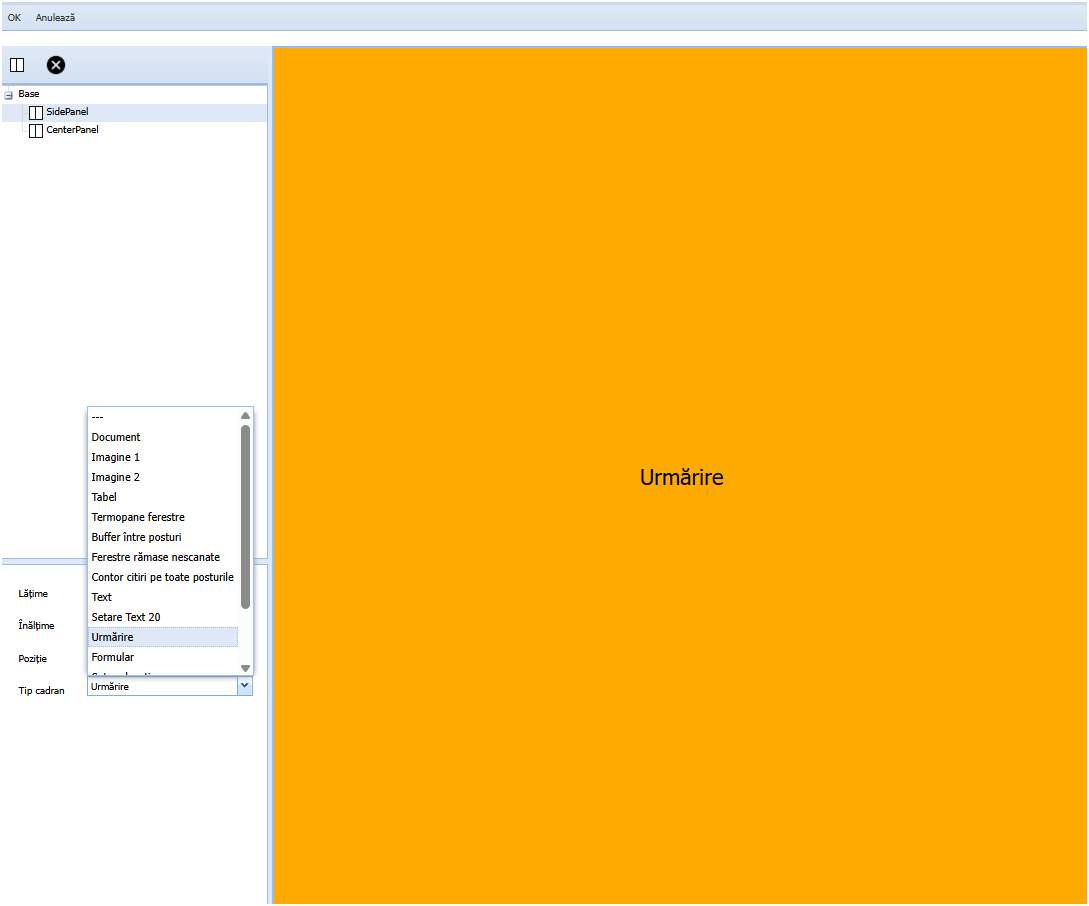Choose Imagine 1 from the list
Image resolution: width=1089 pixels, height=906 pixels.
[163, 458]
